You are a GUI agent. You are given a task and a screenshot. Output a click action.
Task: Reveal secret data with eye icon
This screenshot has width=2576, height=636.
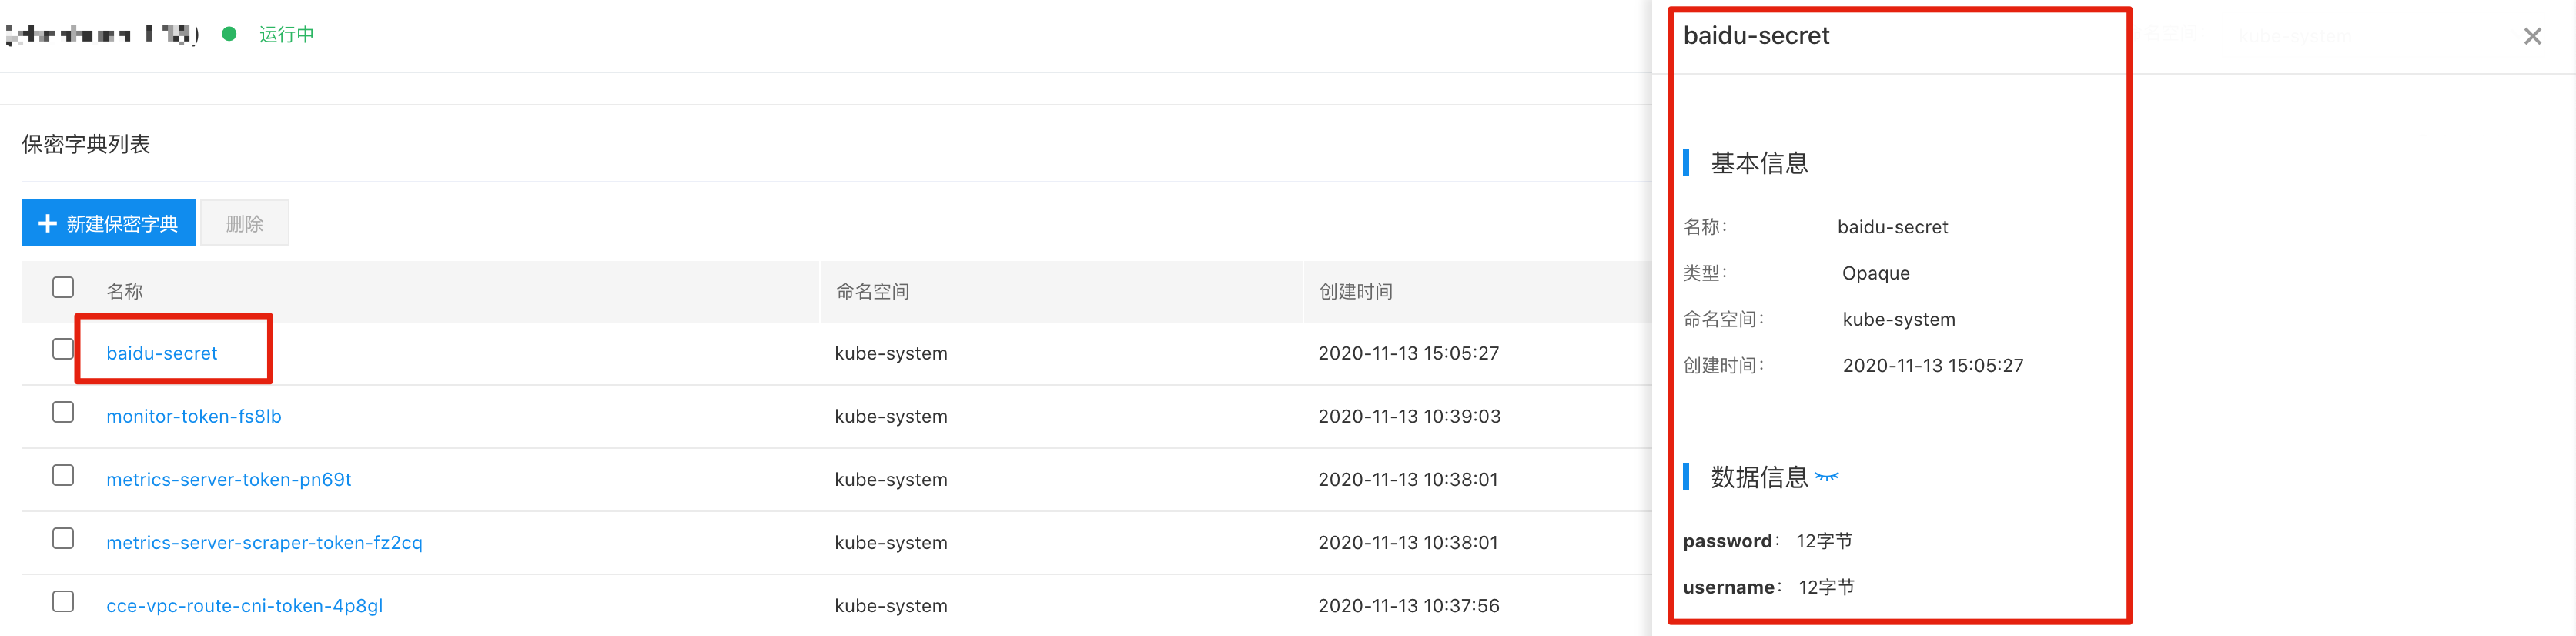(x=1826, y=476)
